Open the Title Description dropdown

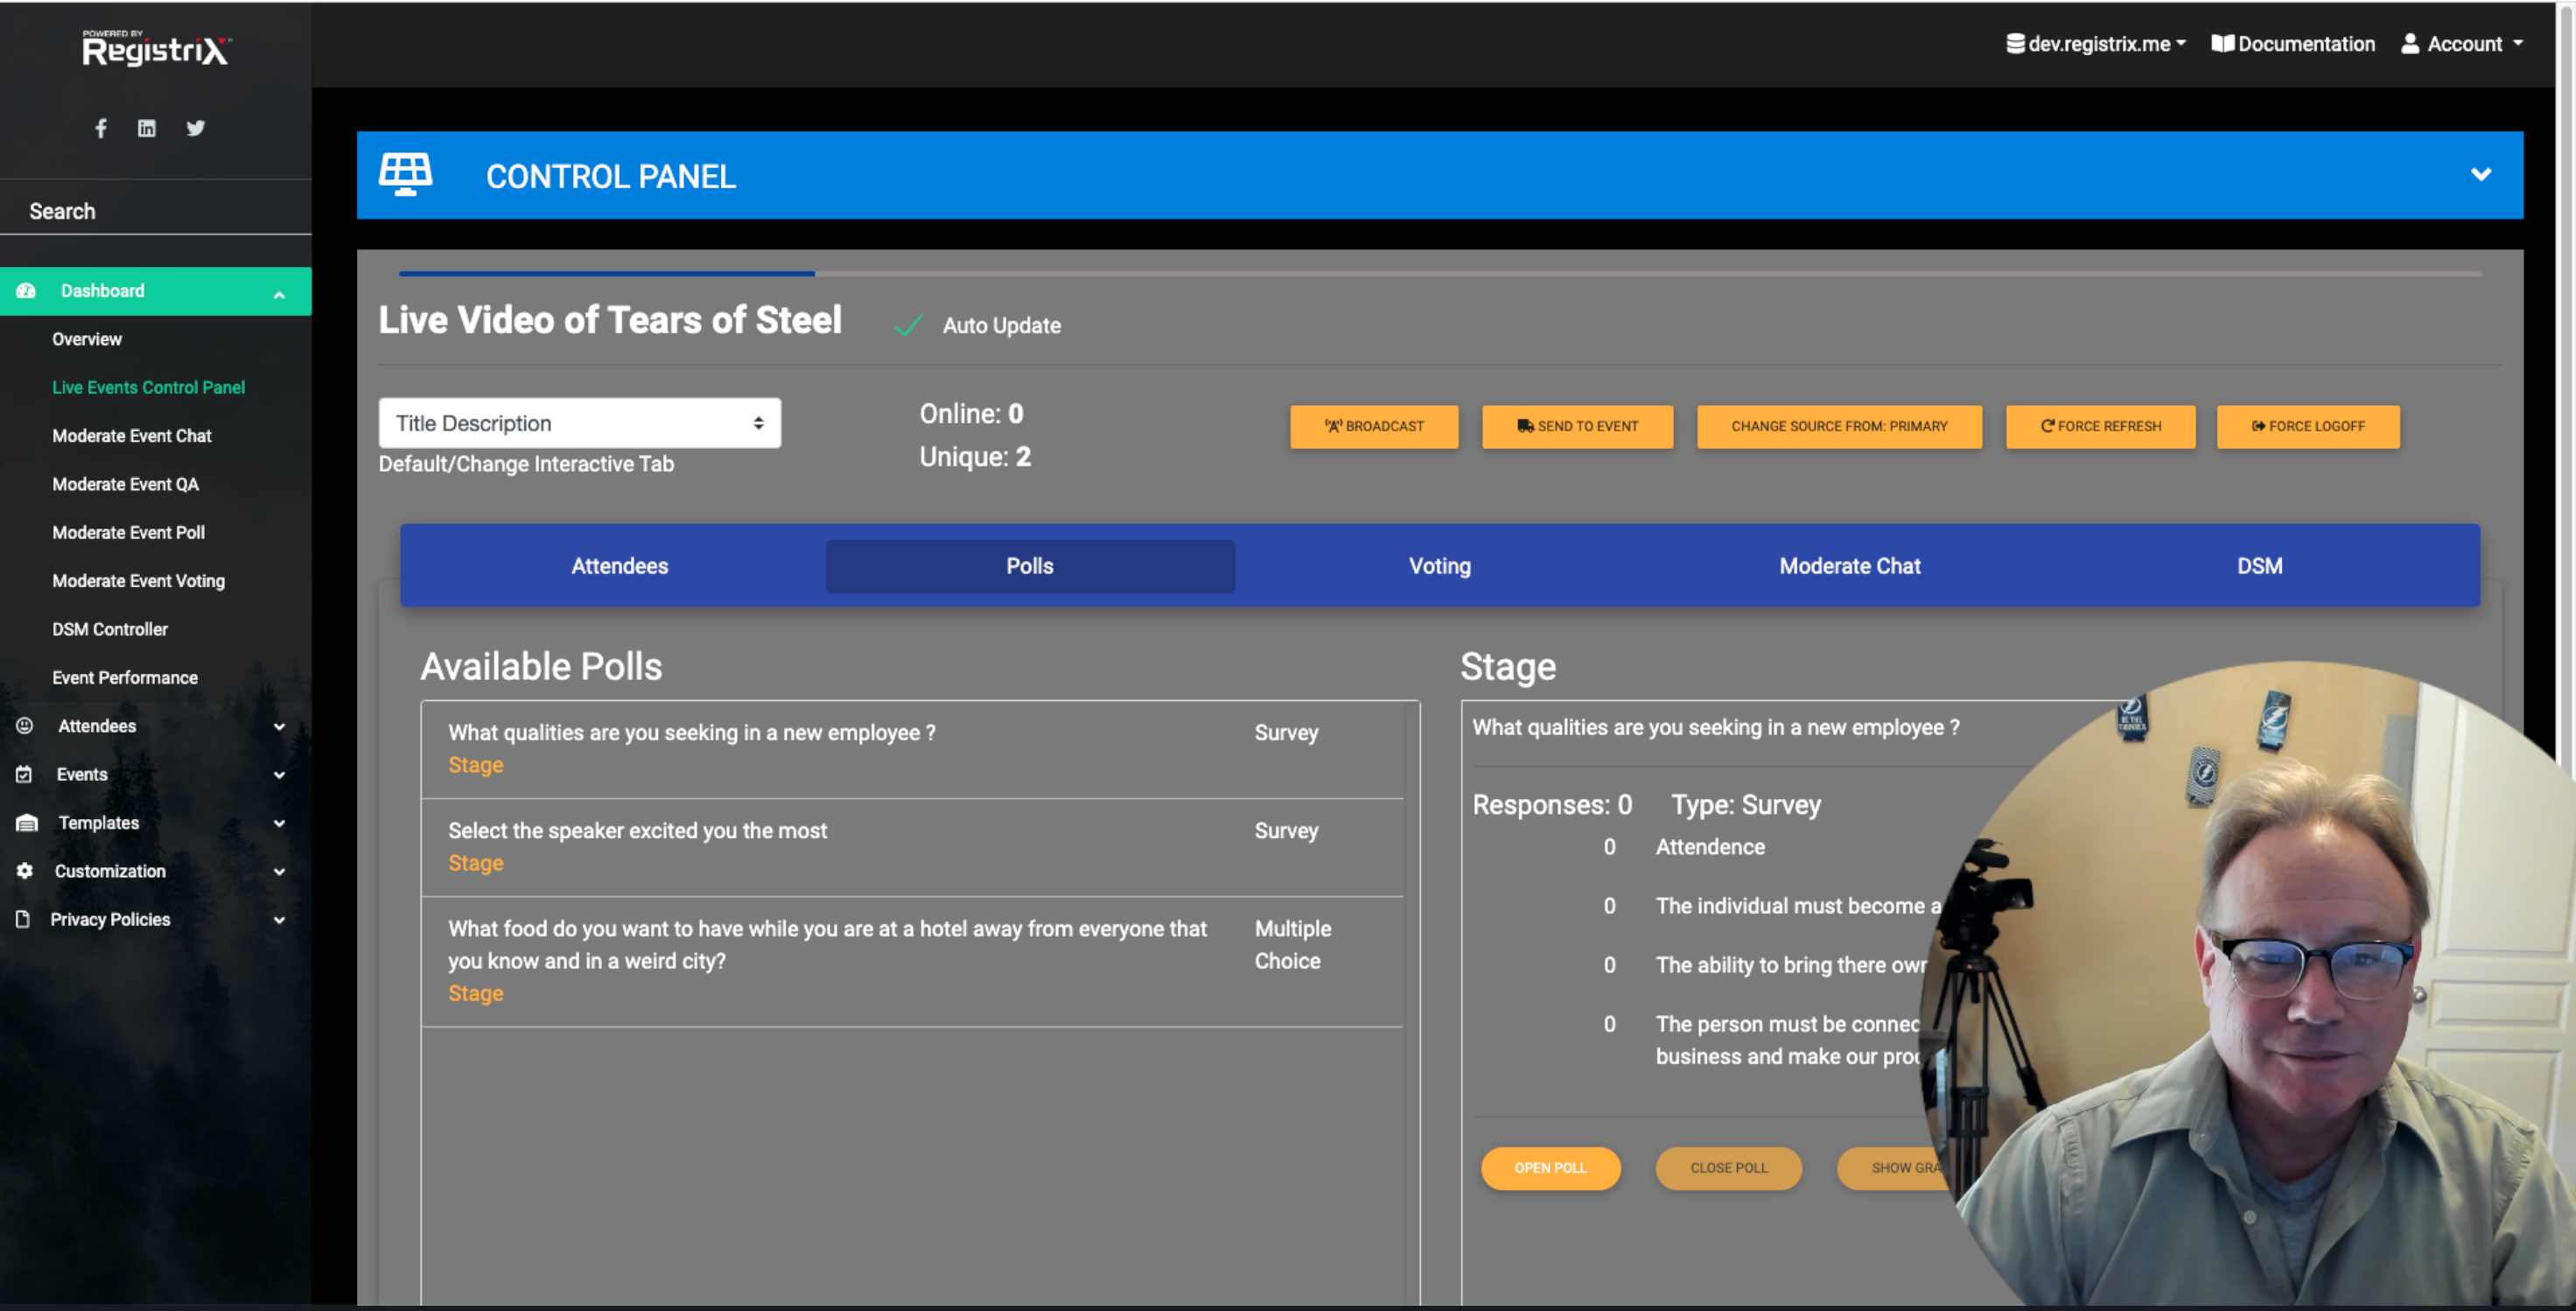579,423
